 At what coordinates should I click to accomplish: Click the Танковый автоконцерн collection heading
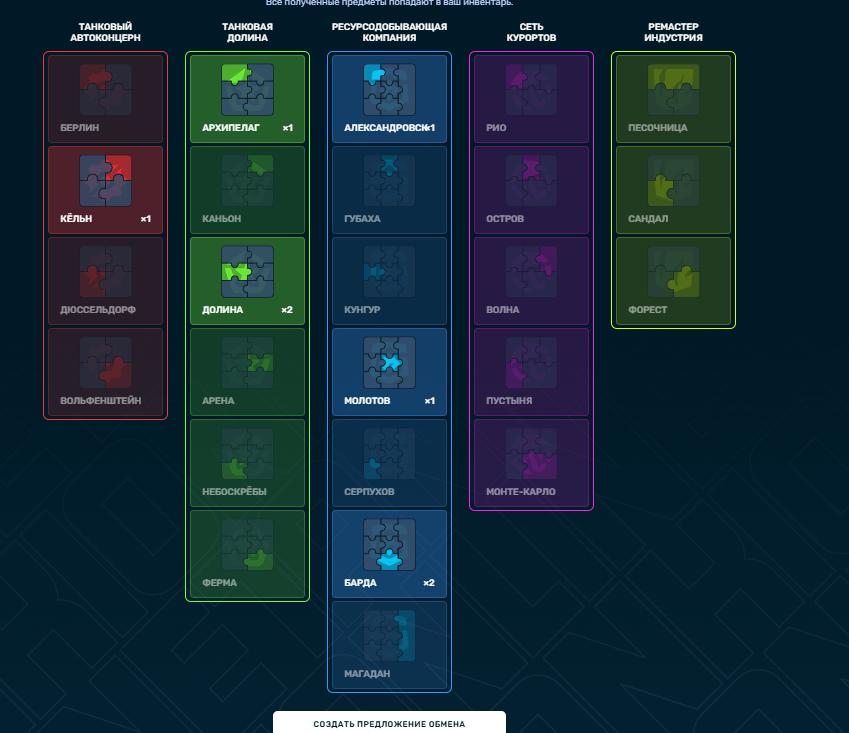click(x=106, y=32)
